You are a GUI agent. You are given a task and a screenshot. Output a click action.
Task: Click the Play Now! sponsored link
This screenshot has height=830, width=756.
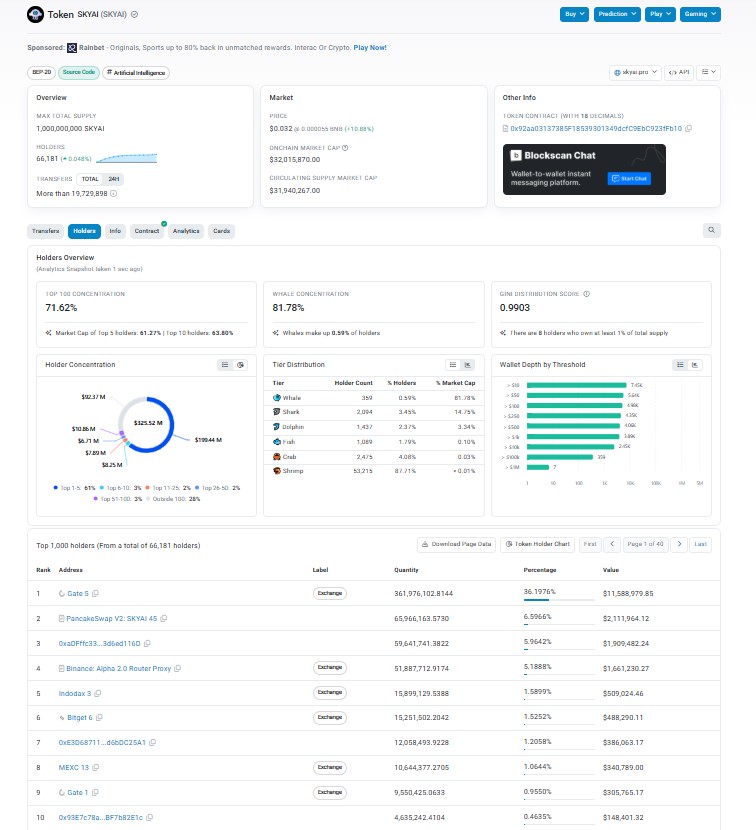[370, 48]
